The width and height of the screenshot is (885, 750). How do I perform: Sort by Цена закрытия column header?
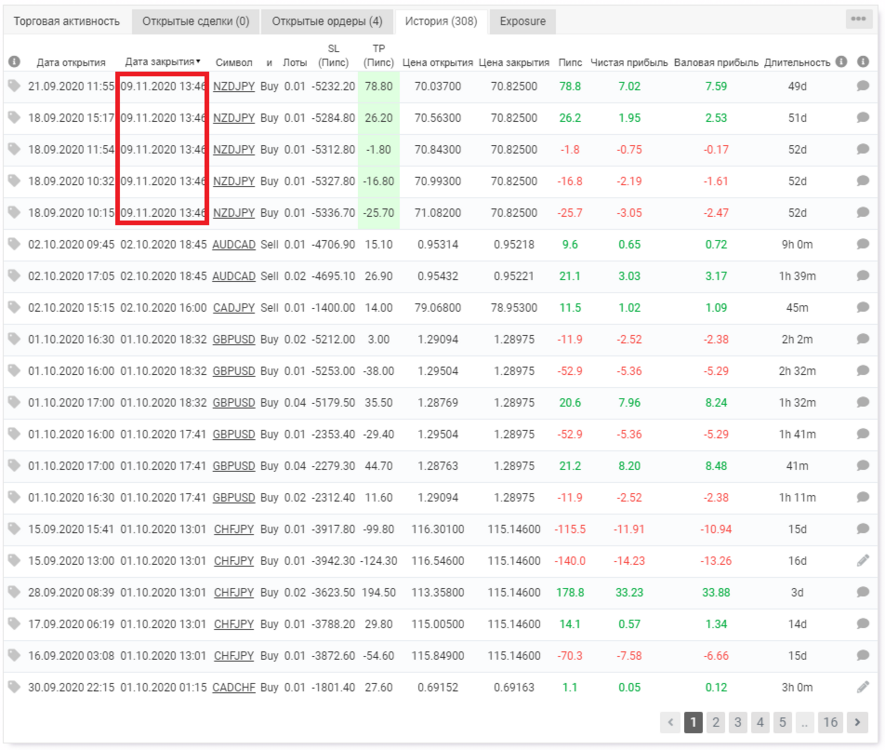tap(514, 63)
